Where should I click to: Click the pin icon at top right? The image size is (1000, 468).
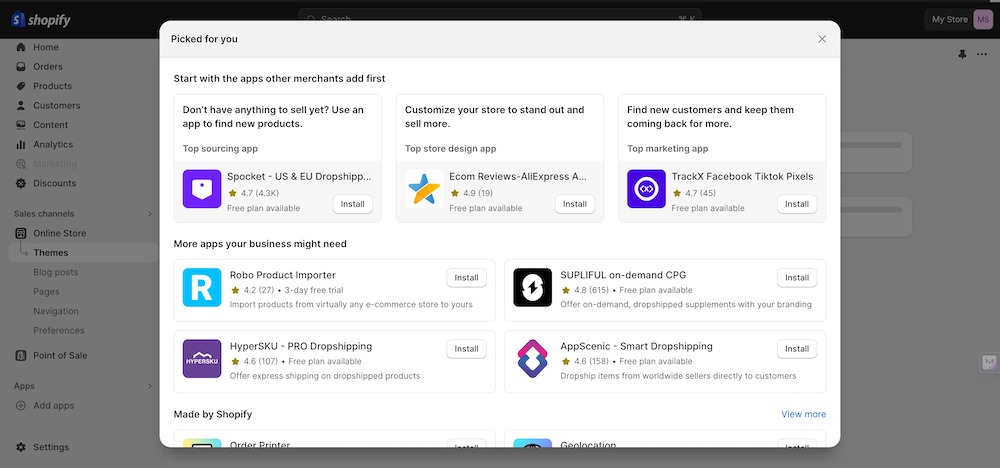(x=962, y=54)
